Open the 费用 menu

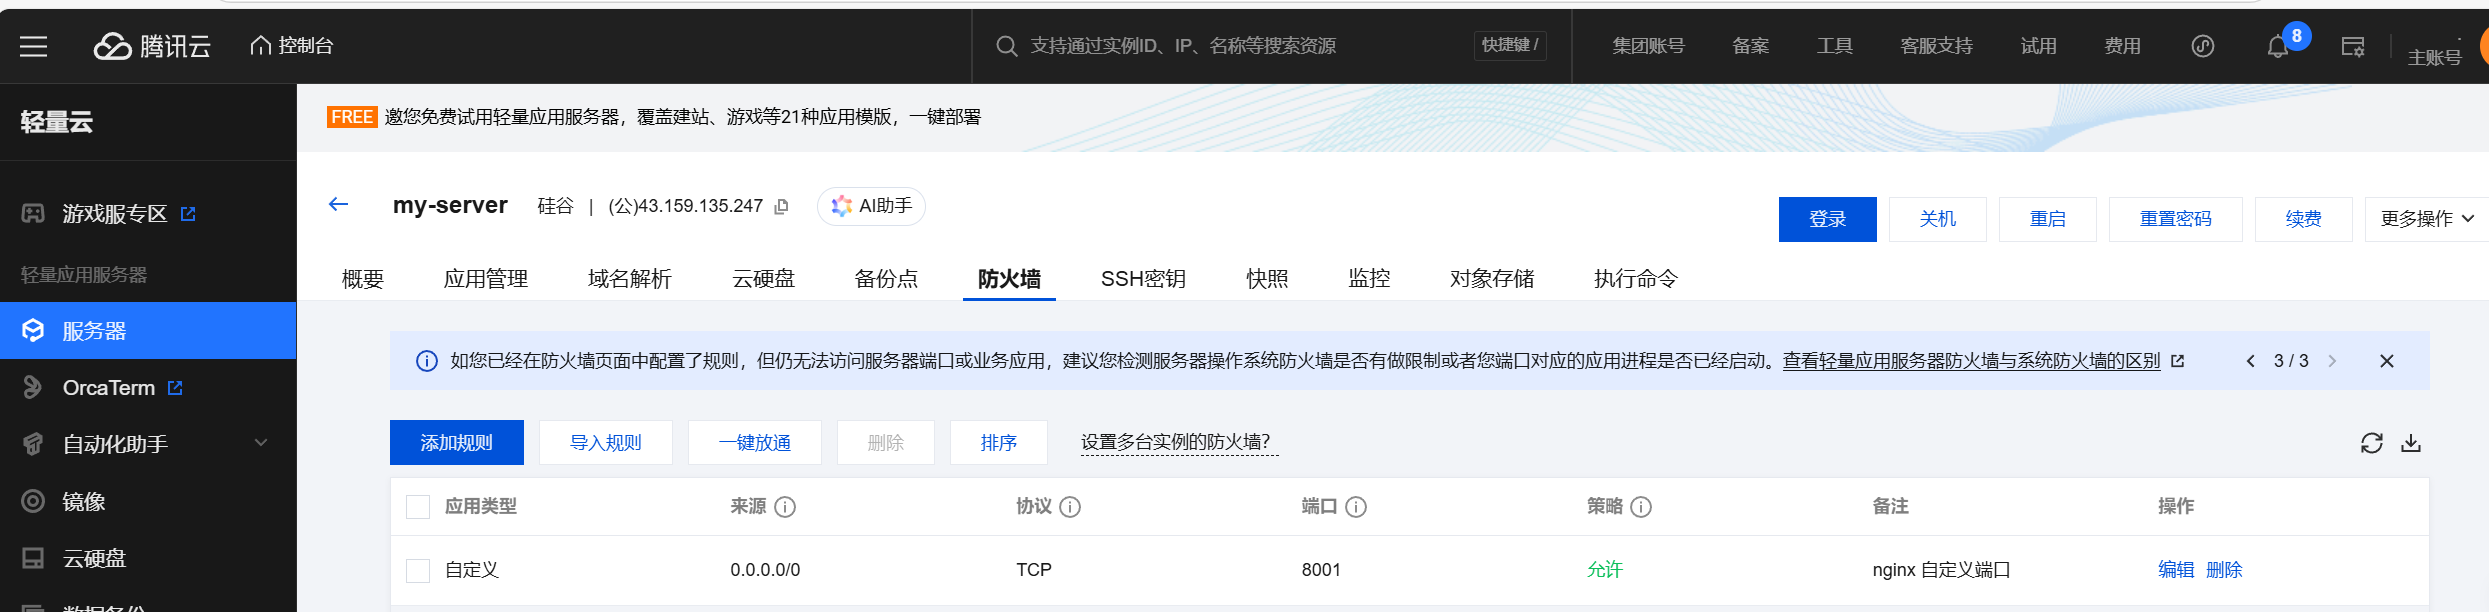pos(2122,46)
